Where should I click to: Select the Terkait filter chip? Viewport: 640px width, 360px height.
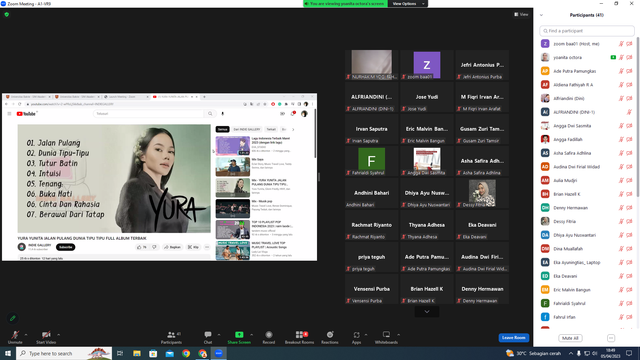coord(271,129)
